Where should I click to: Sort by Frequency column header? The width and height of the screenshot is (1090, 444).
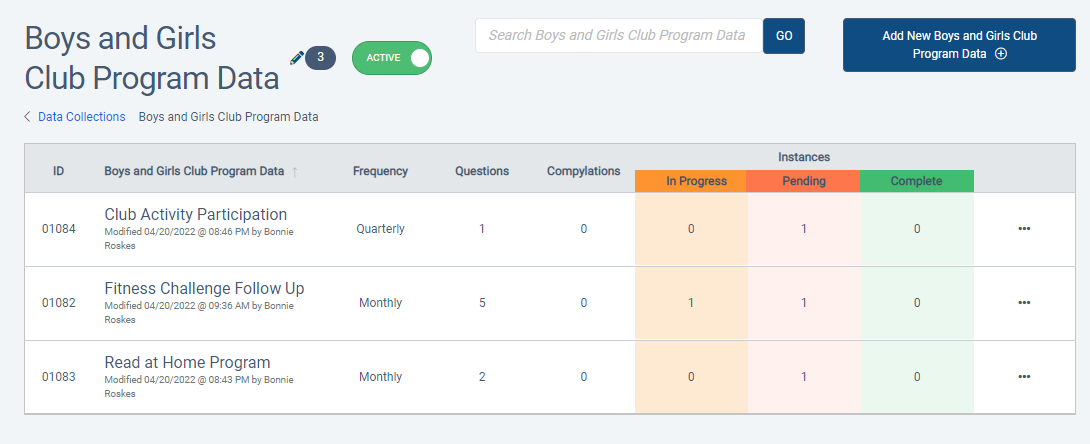pos(380,171)
